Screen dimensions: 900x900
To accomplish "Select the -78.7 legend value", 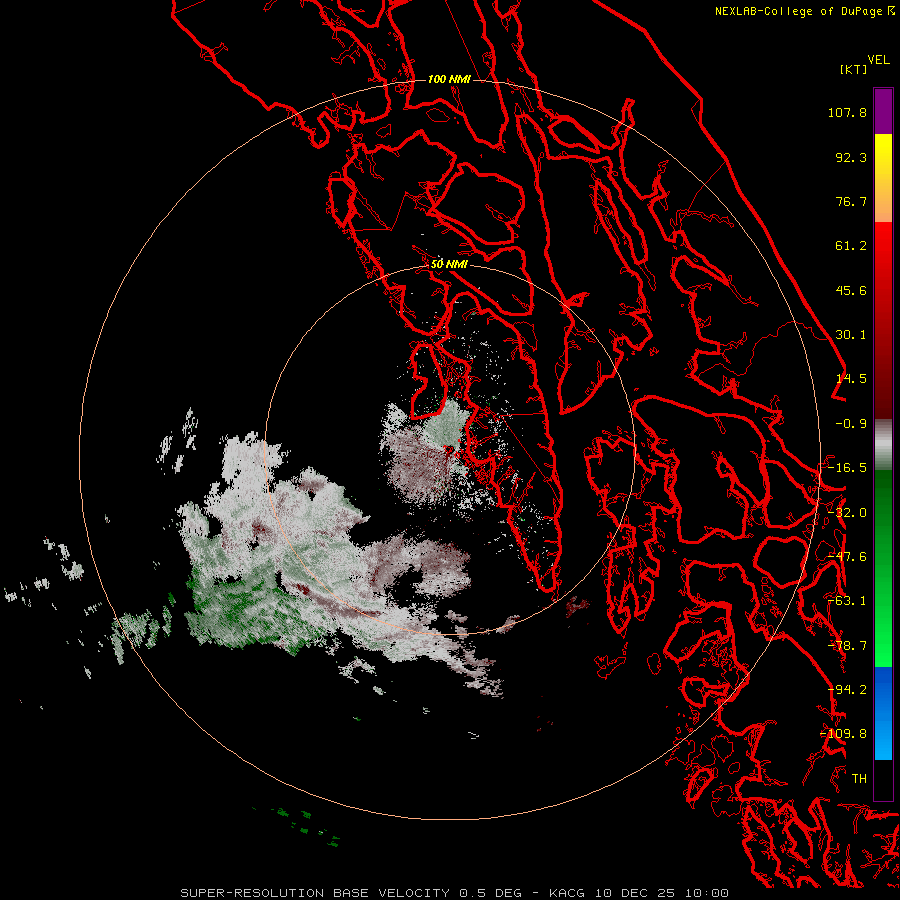I will (847, 646).
